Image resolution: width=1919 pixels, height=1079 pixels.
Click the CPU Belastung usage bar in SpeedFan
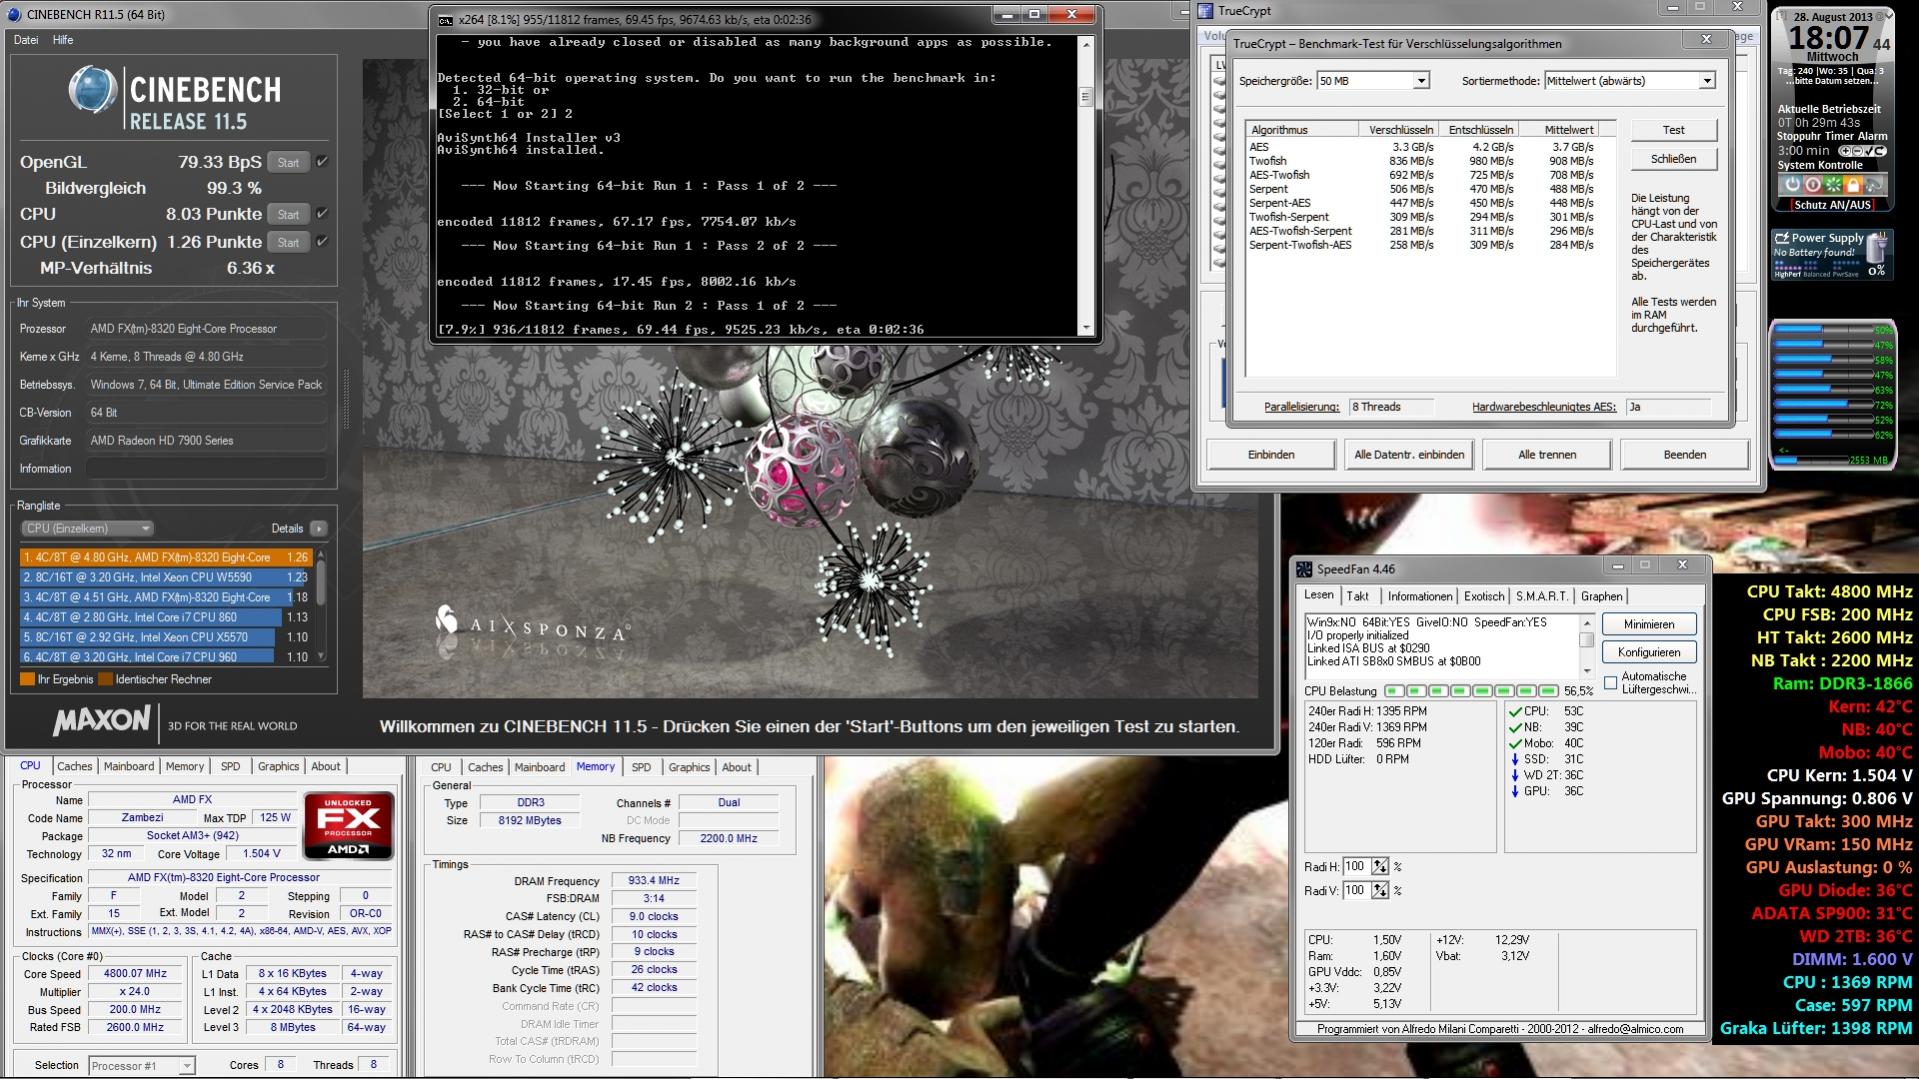coord(1471,691)
